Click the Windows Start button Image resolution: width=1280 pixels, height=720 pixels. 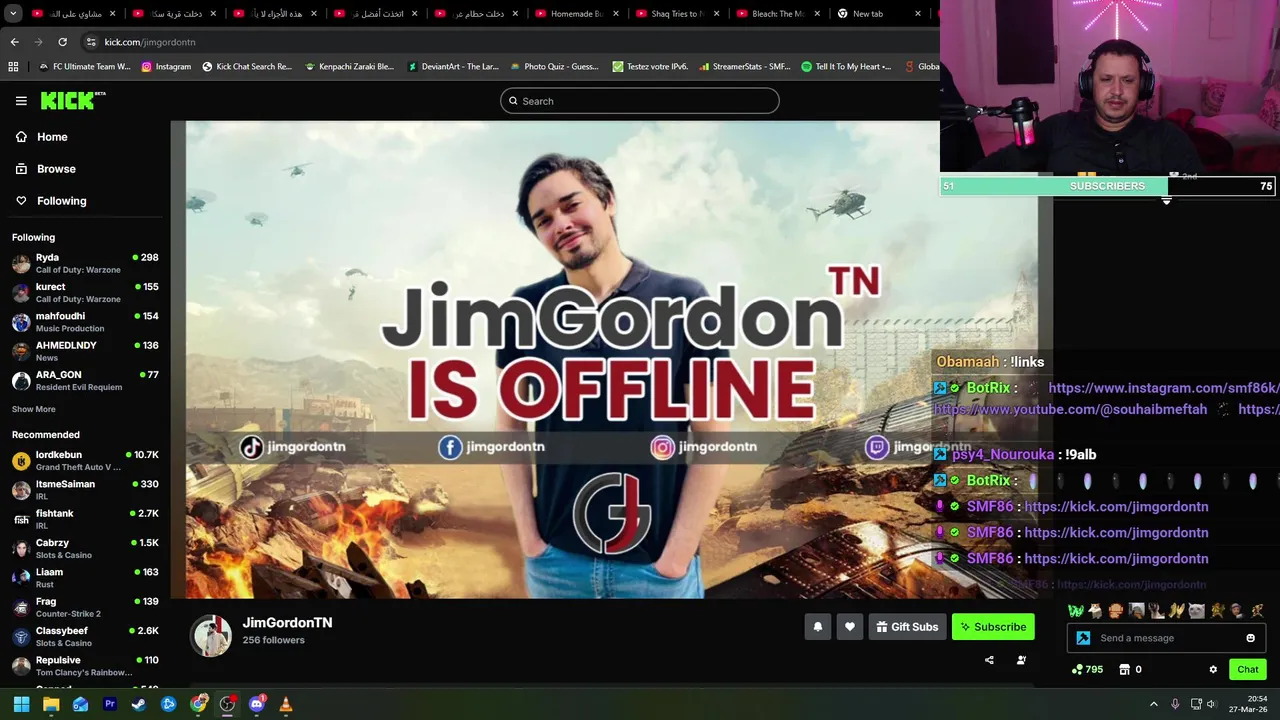tap(21, 704)
